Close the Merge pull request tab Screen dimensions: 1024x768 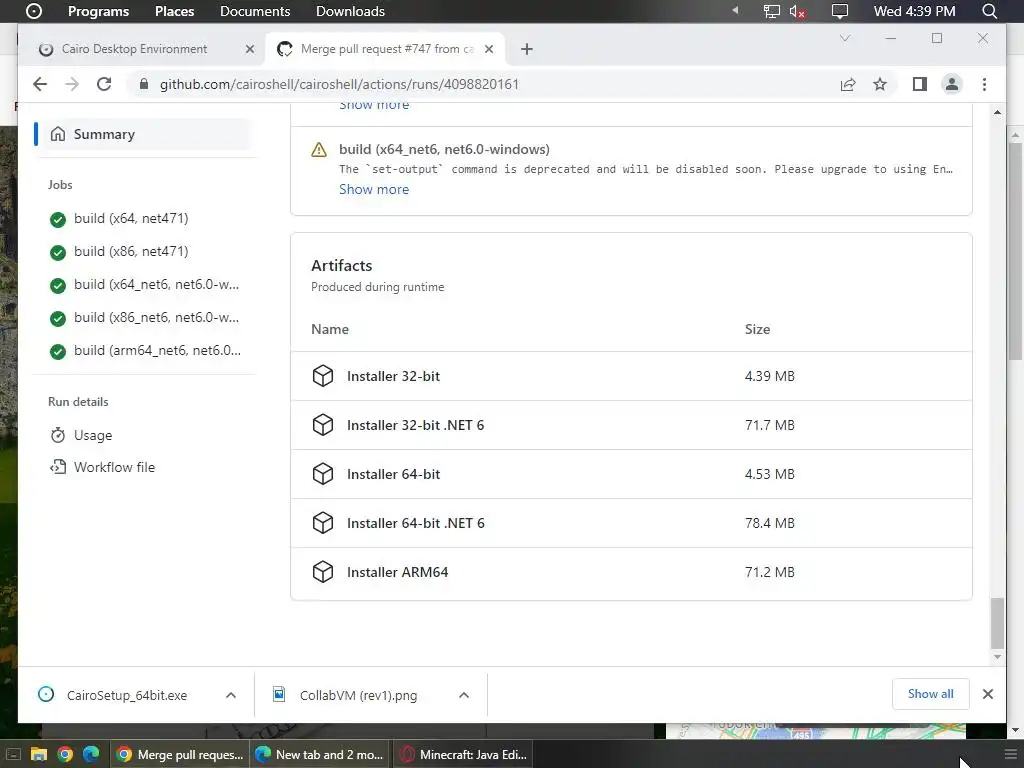click(489, 49)
